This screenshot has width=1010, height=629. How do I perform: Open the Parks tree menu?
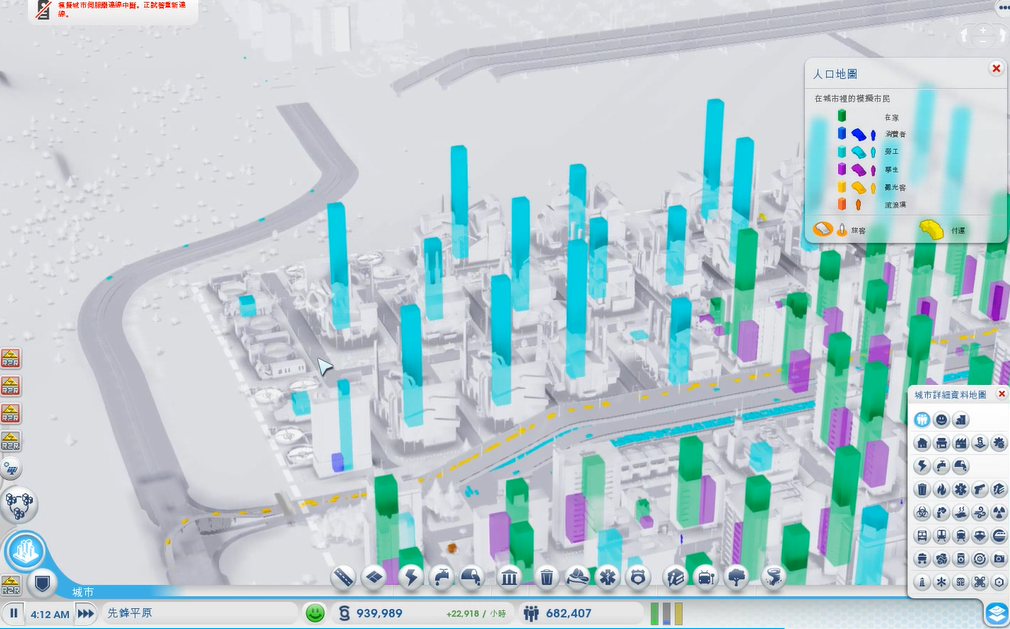pos(737,577)
